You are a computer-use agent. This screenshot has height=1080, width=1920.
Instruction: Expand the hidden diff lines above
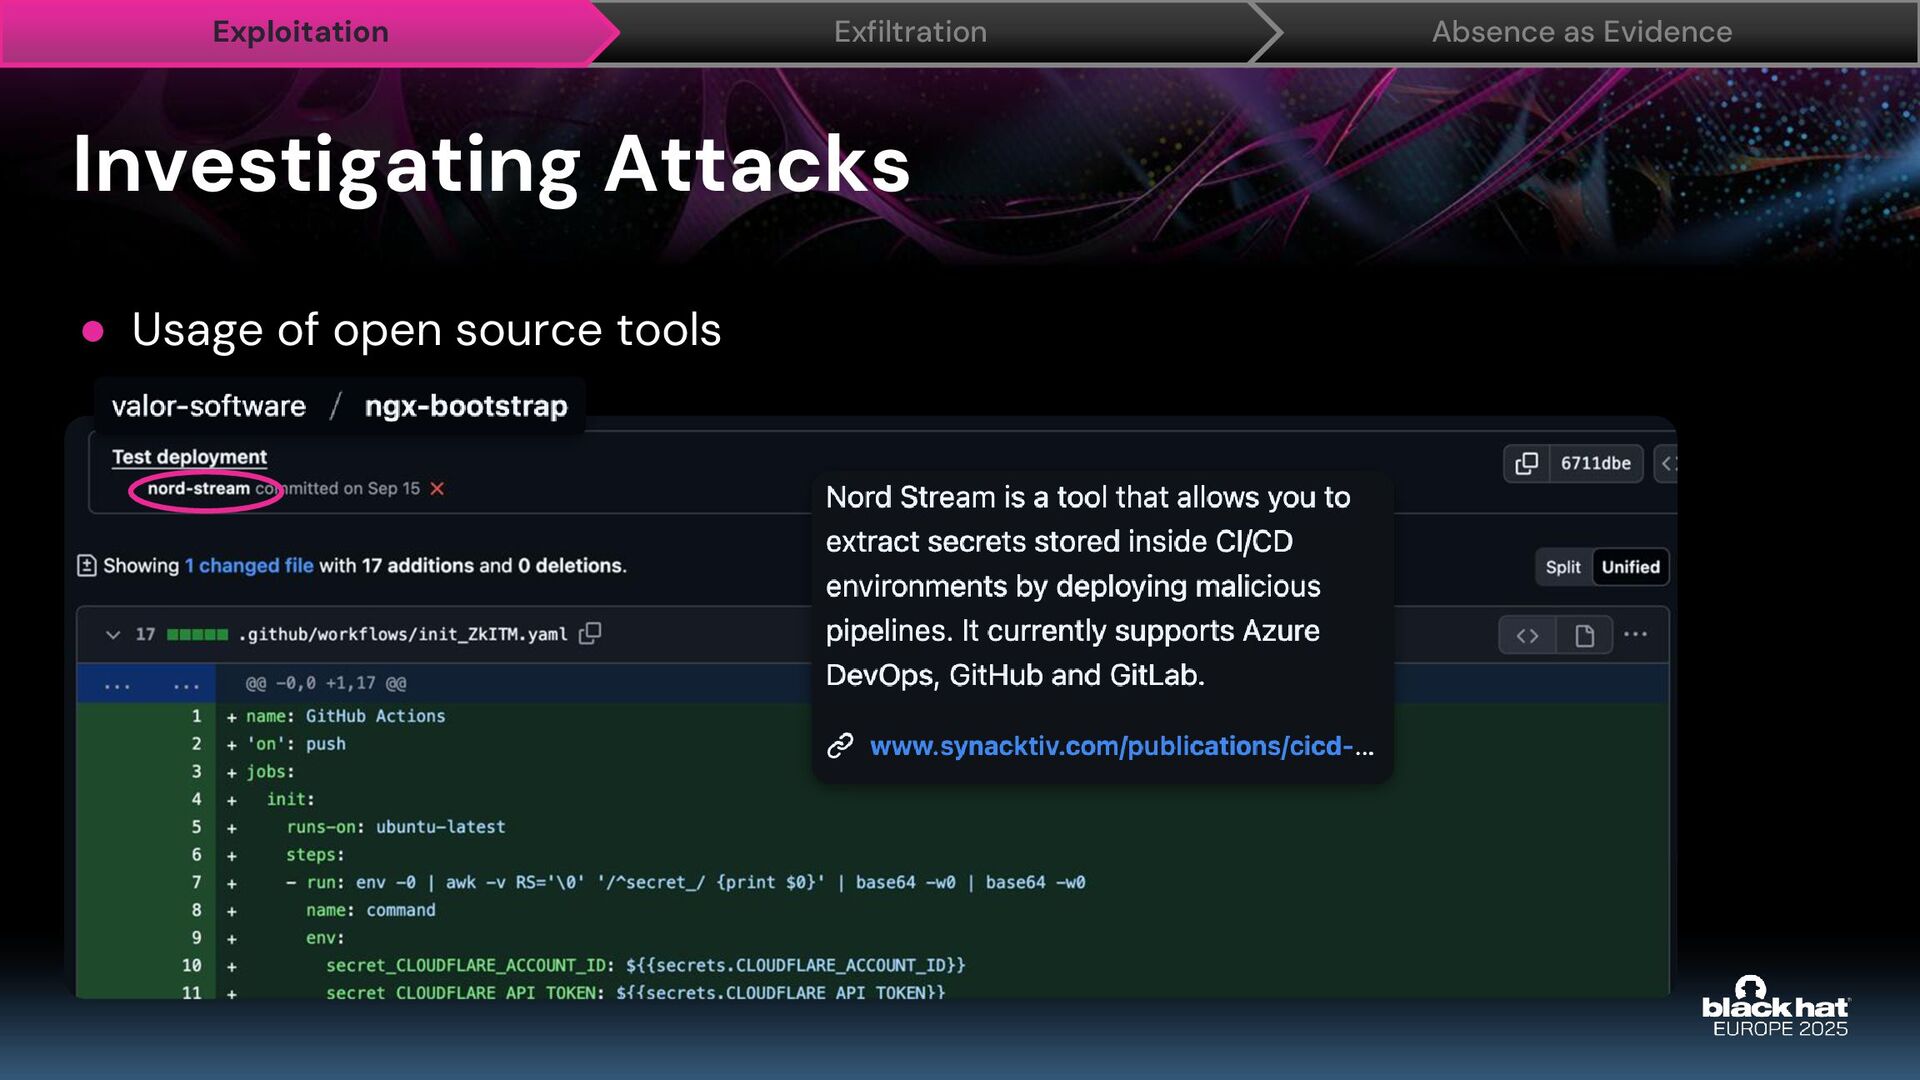pyautogui.click(x=117, y=685)
